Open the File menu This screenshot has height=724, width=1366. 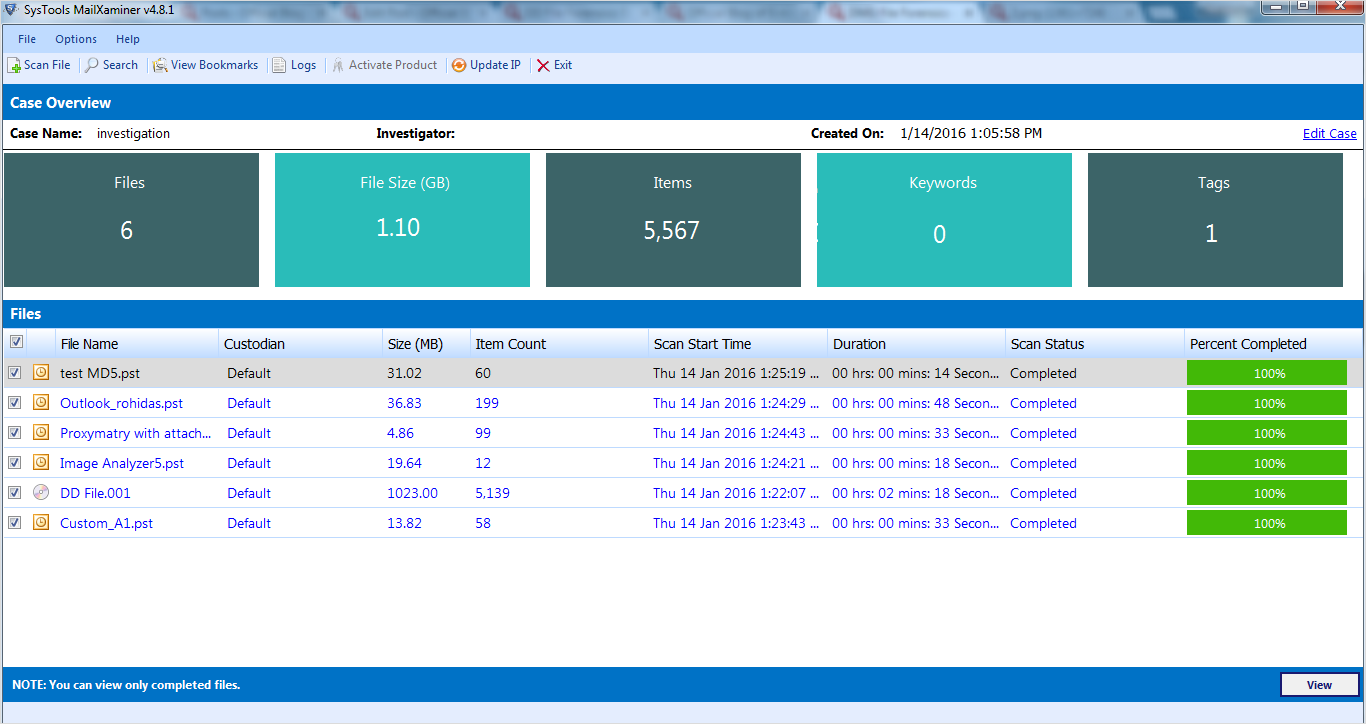point(27,39)
